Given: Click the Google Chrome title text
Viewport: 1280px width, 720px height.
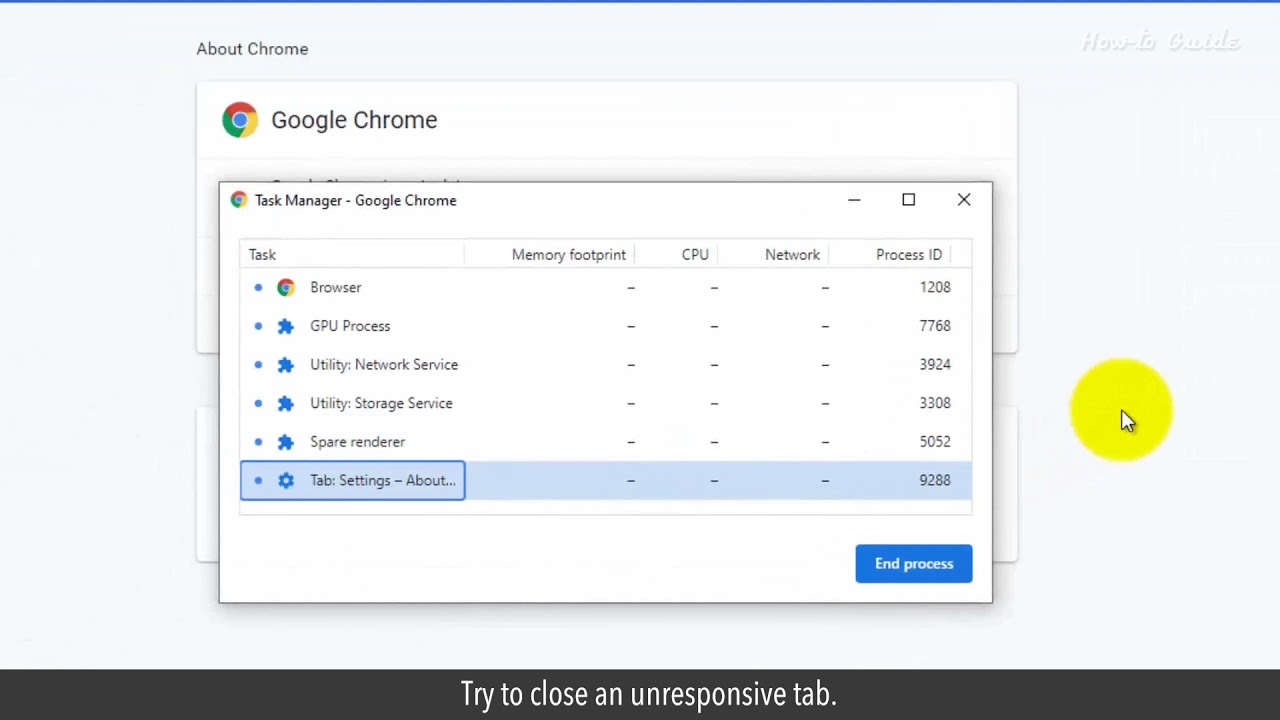Looking at the screenshot, I should pyautogui.click(x=354, y=120).
